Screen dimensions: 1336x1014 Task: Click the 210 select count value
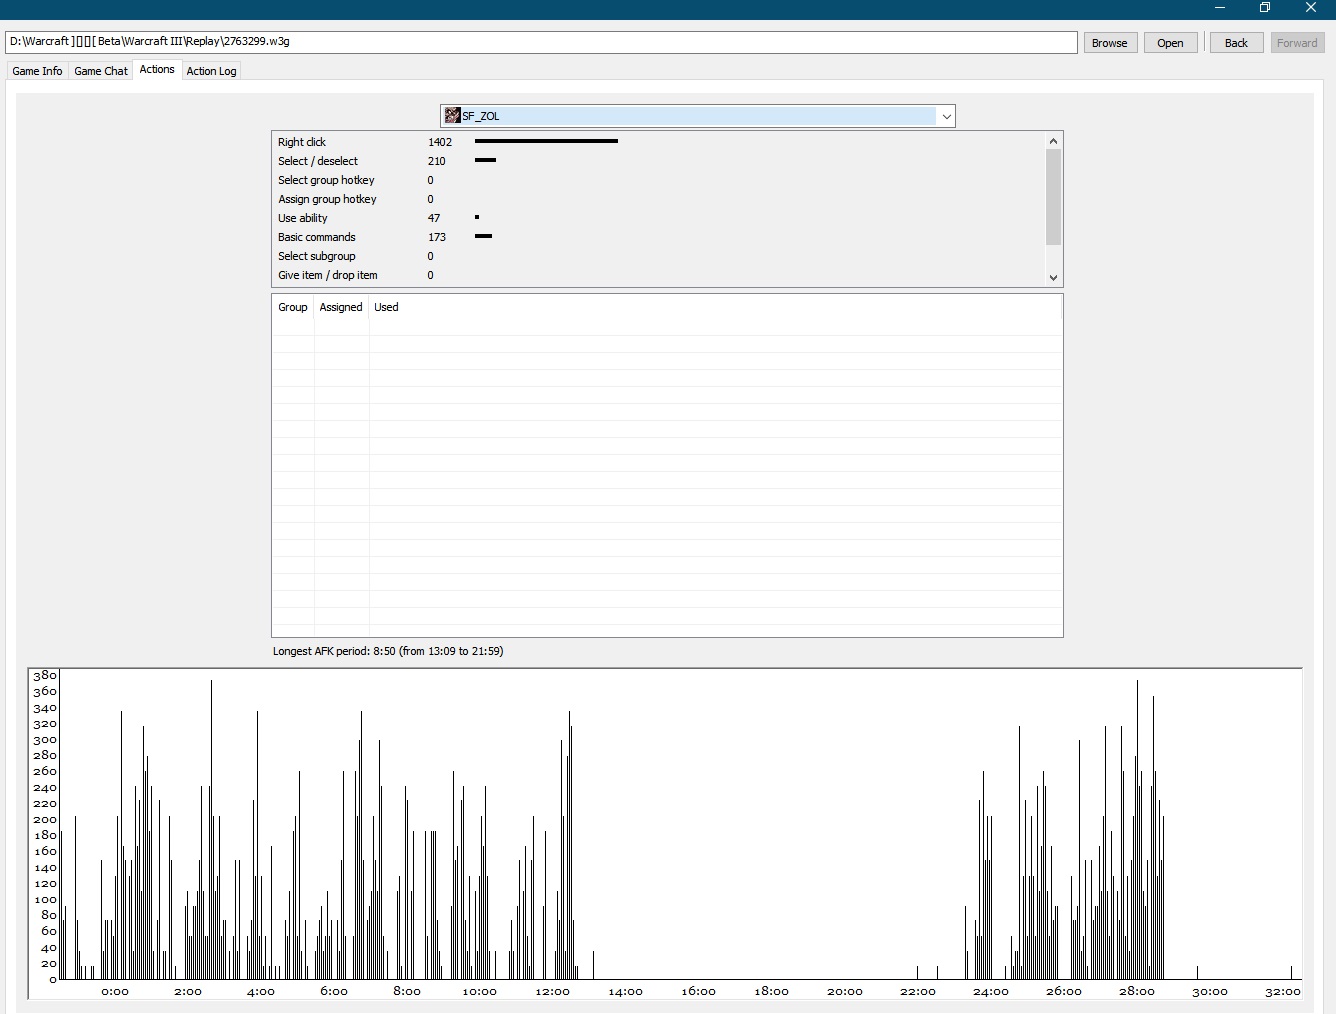tap(437, 161)
